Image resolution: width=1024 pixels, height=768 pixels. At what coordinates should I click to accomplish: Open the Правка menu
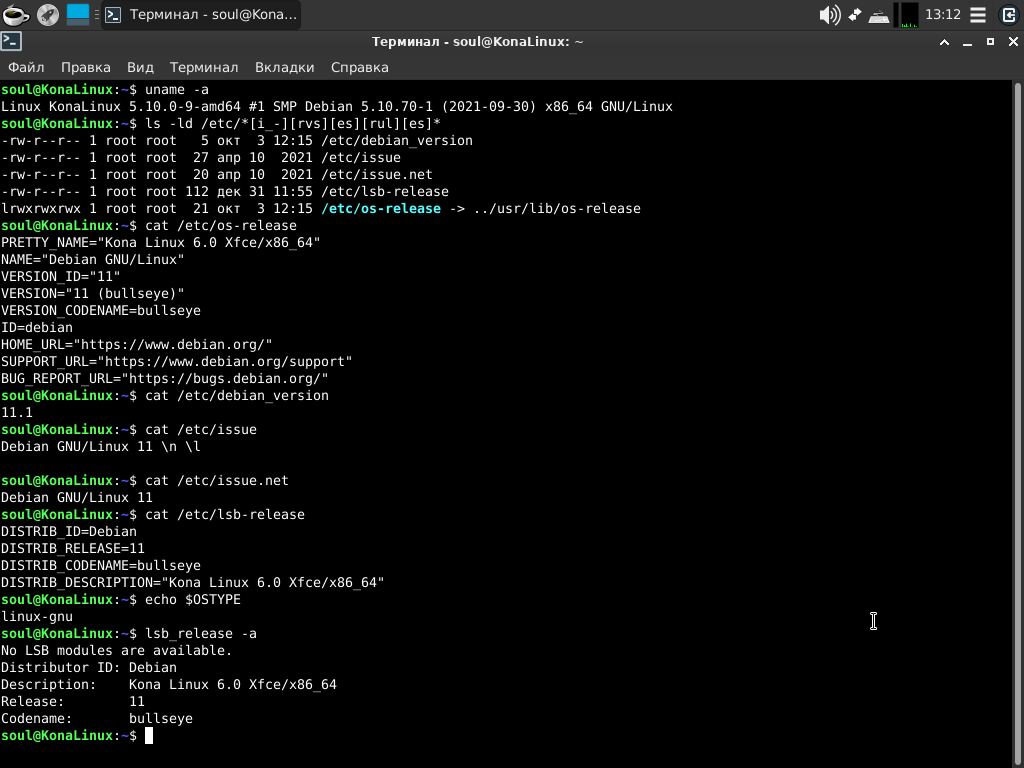pyautogui.click(x=86, y=67)
